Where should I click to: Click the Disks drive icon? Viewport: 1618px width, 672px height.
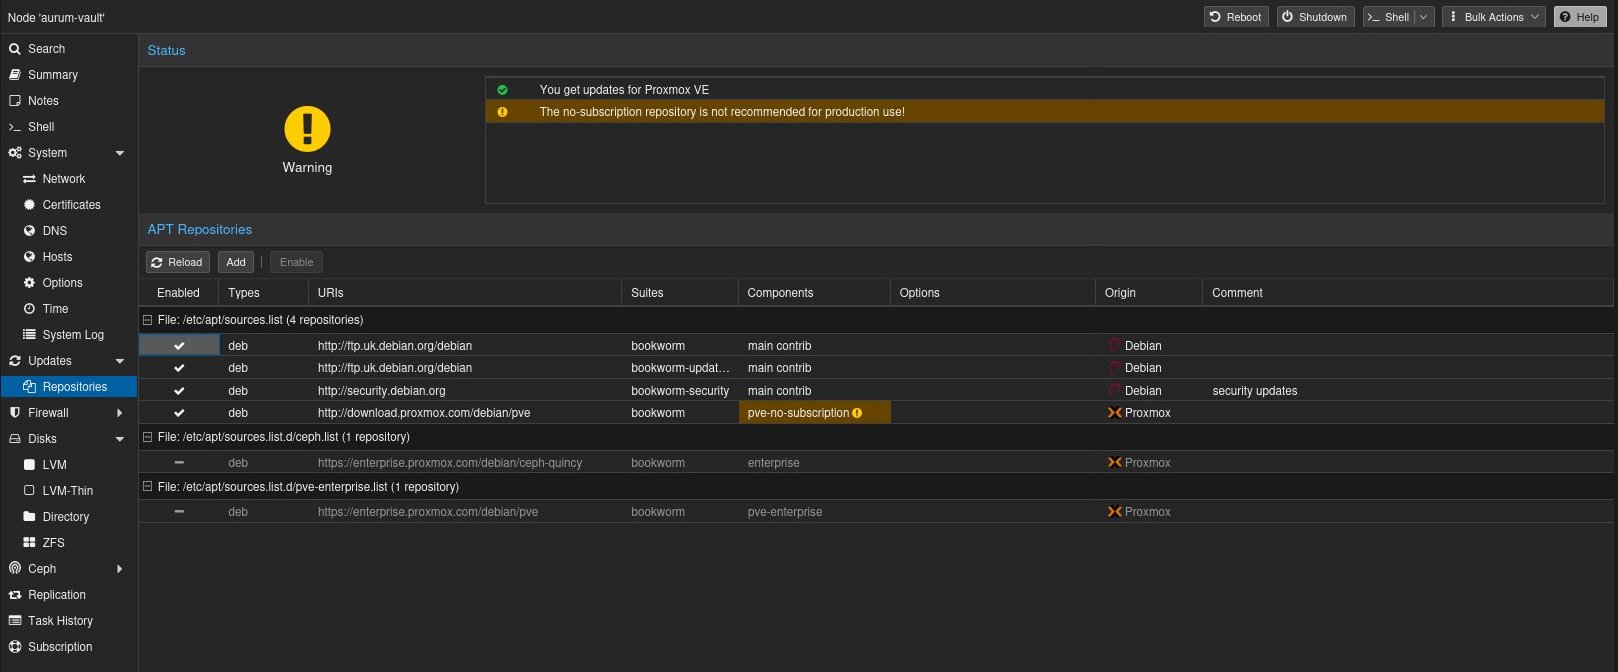[15, 439]
